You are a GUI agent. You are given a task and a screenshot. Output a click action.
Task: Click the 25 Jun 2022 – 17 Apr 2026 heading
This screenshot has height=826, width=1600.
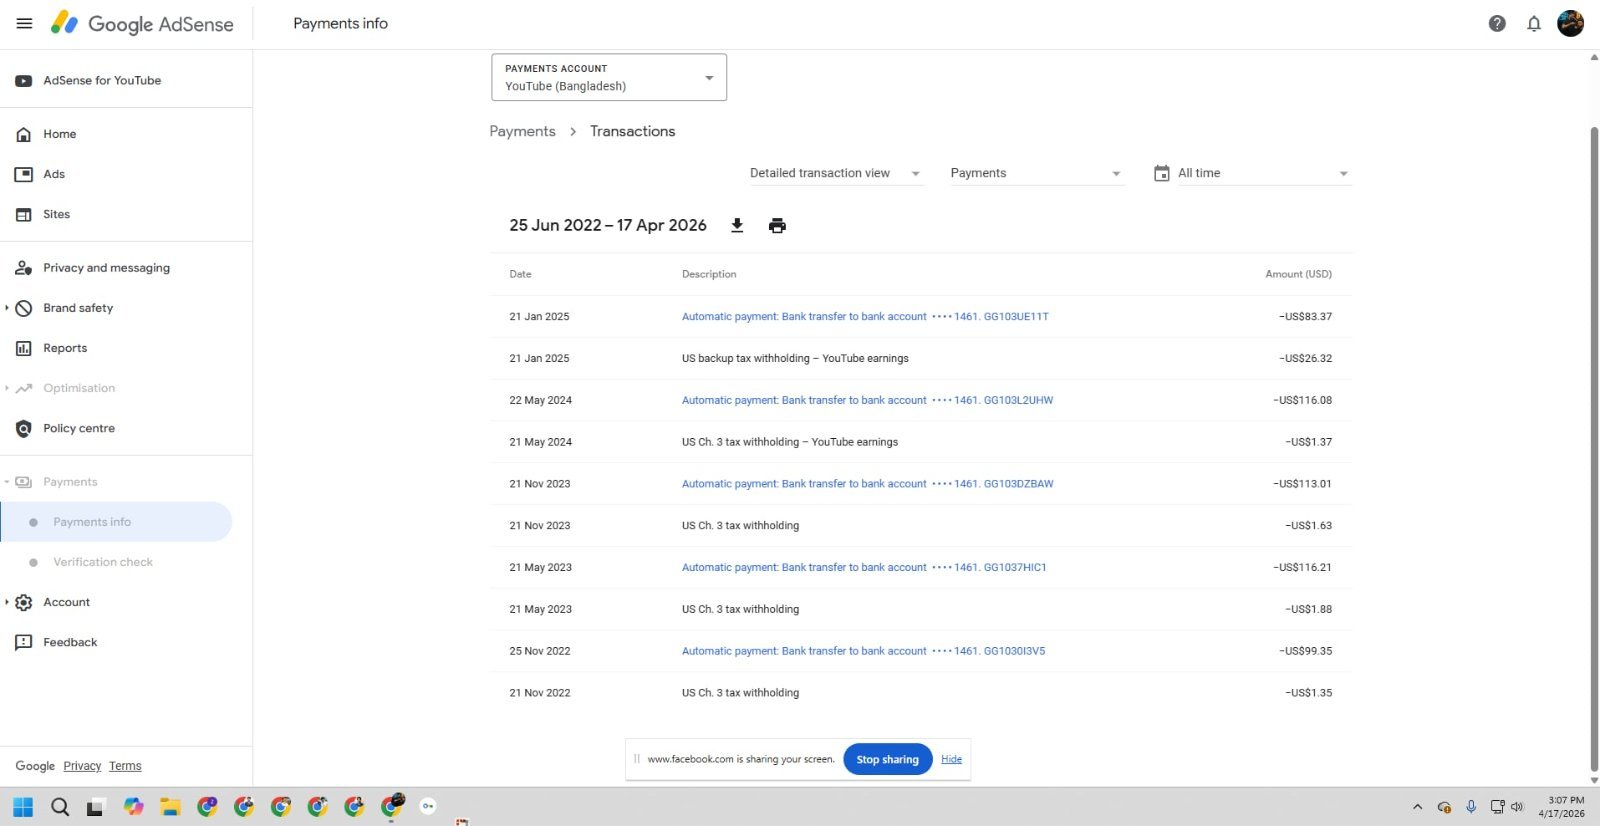pyautogui.click(x=608, y=226)
